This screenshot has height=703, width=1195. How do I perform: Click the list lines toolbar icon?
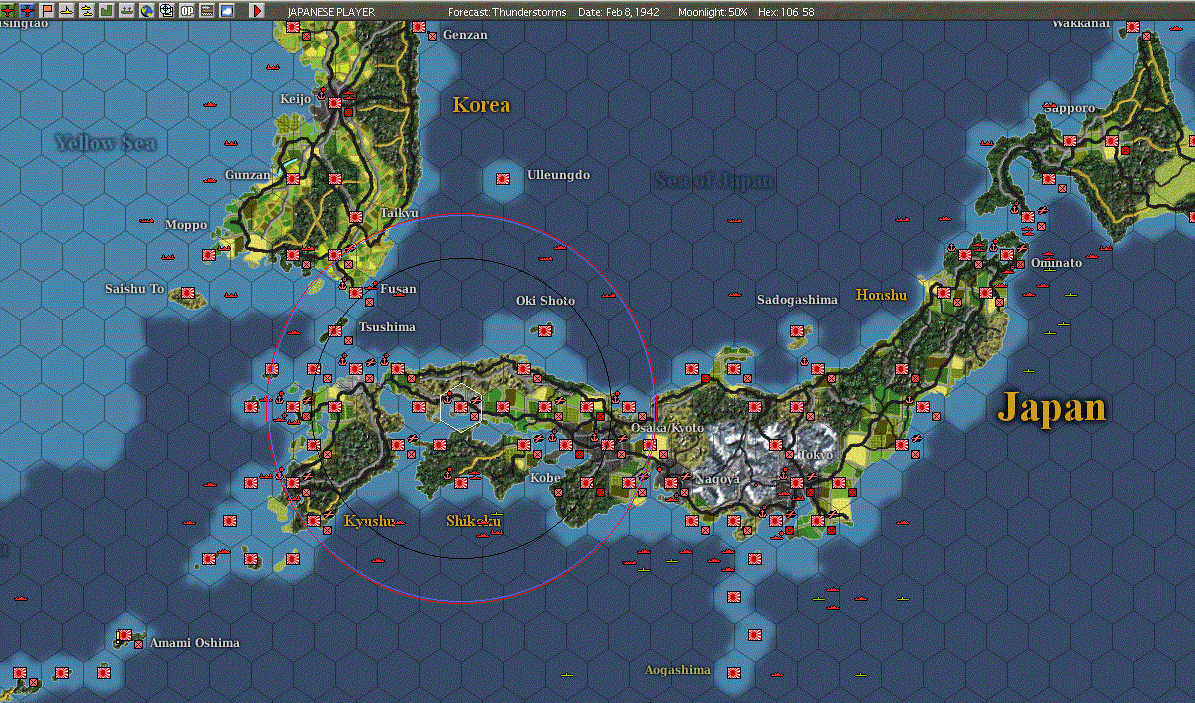click(x=207, y=11)
